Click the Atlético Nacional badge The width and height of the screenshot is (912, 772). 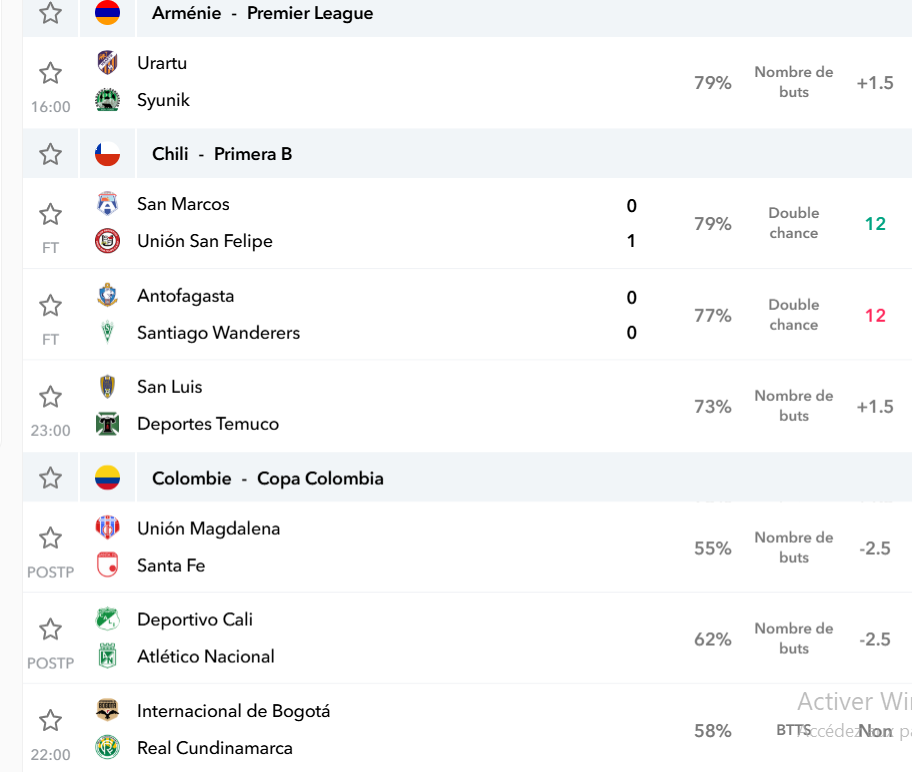(x=108, y=656)
